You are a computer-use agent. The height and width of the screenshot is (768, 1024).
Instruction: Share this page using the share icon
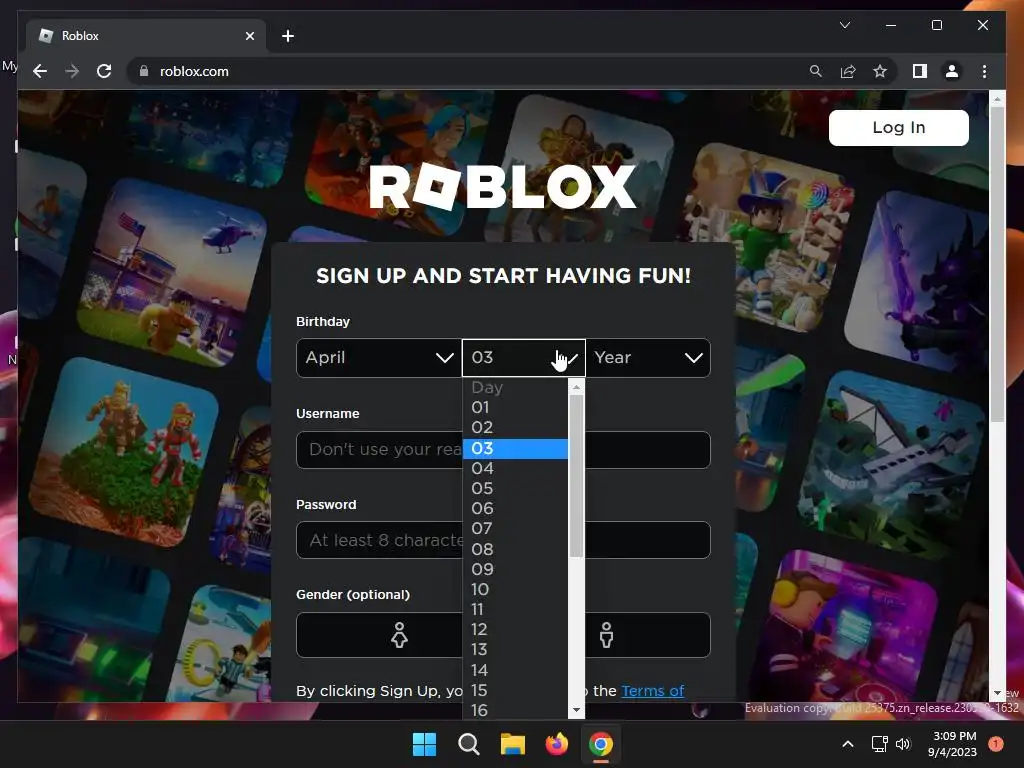pyautogui.click(x=848, y=71)
